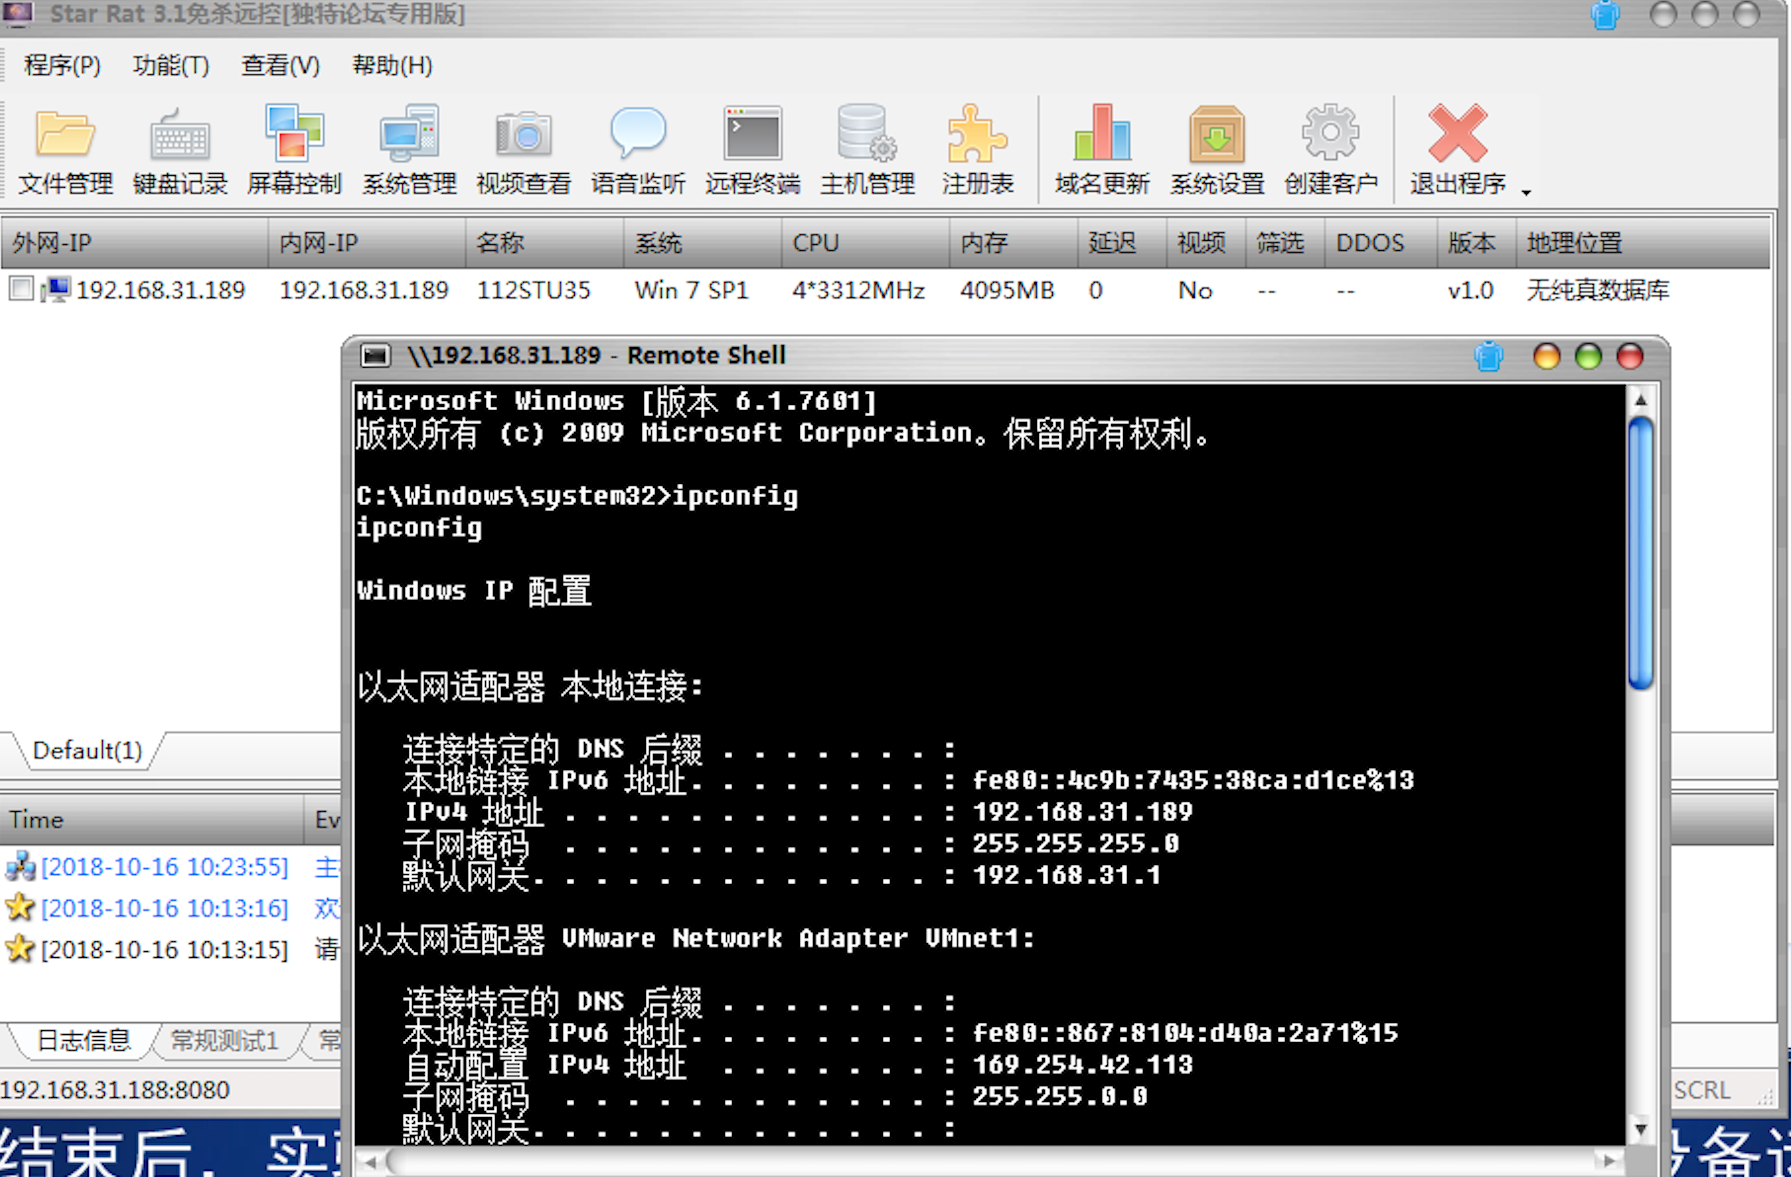This screenshot has height=1177, width=1791.
Task: Tick the checkbox for host 192.168.31.189
Action: [x=21, y=289]
